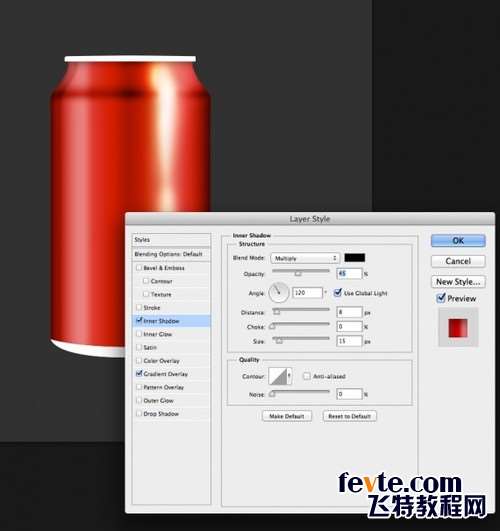Toggle the Anti-aliased checkbox
Screen dimensions: 500x531
tap(307, 376)
